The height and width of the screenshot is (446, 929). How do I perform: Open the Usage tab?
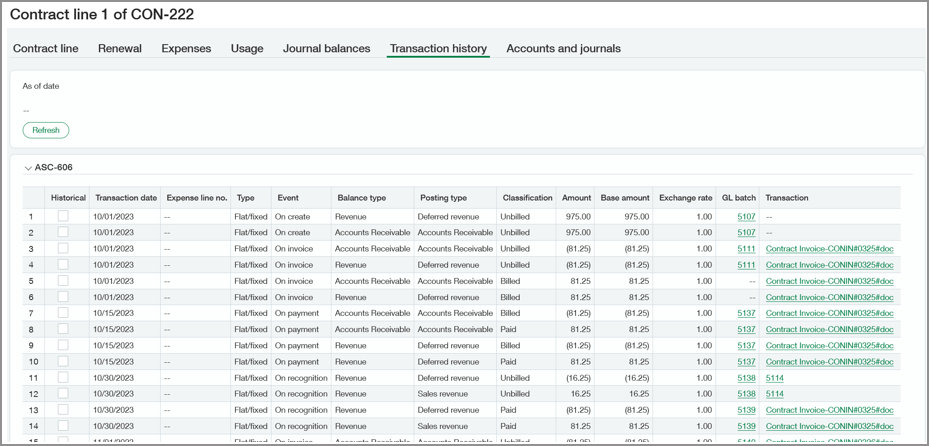pyautogui.click(x=247, y=48)
